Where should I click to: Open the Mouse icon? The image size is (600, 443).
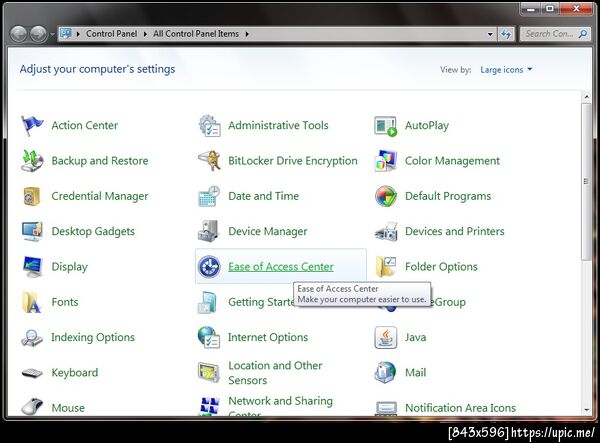32,406
